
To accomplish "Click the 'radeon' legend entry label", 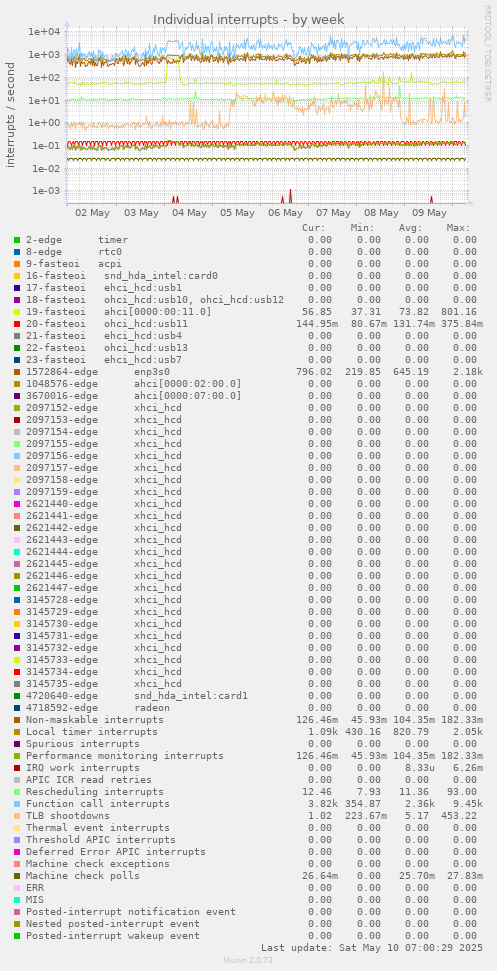I will point(152,708).
